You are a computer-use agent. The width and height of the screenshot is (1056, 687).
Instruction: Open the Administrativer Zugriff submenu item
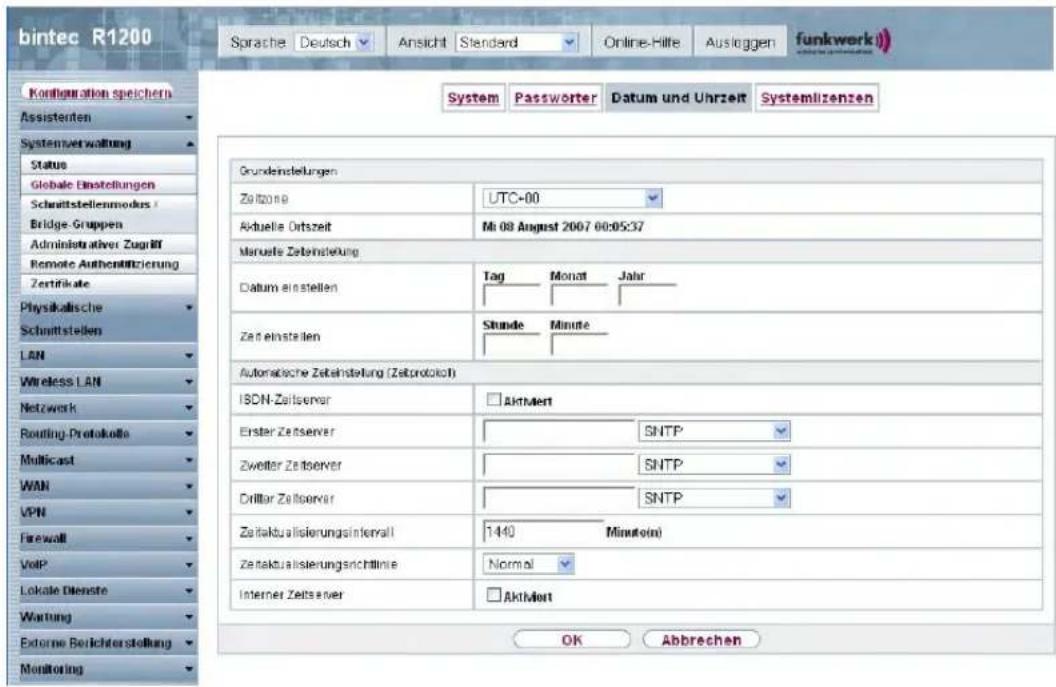tap(108, 244)
